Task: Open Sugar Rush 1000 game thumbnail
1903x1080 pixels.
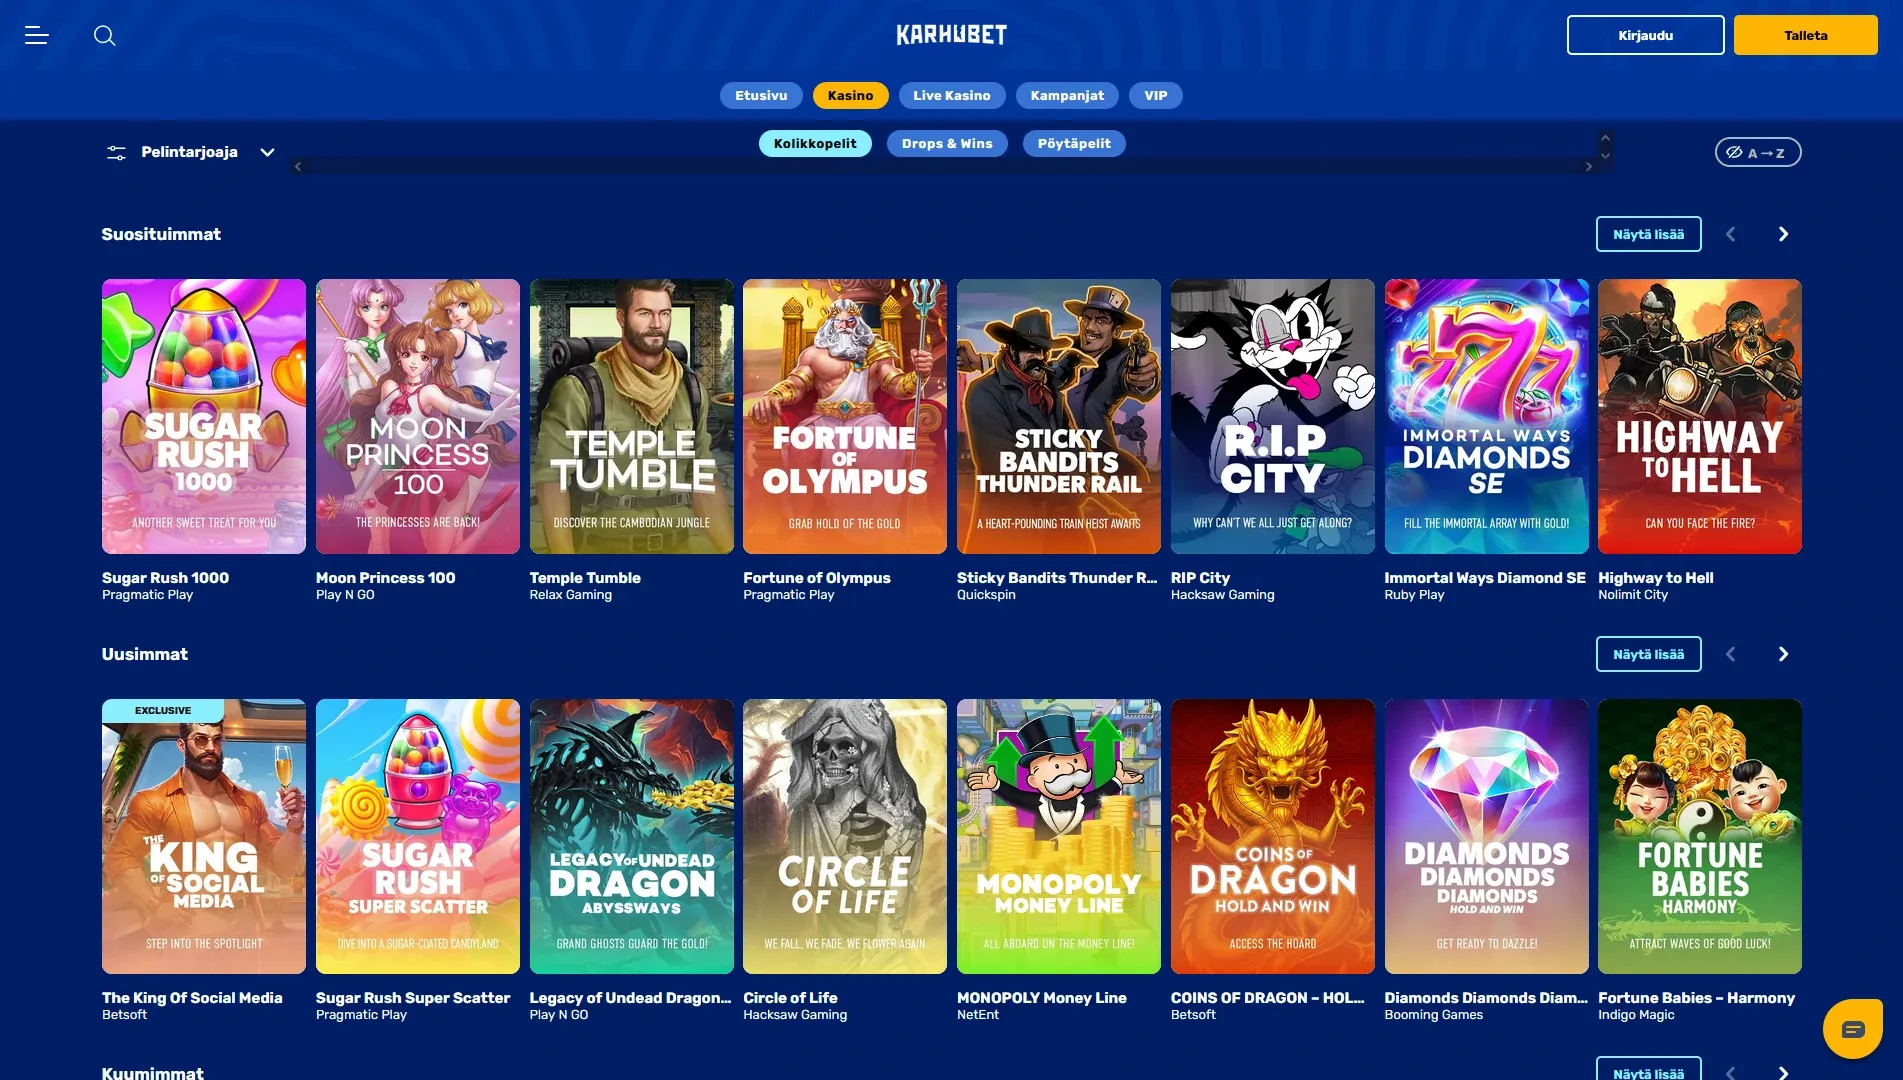Action: click(204, 416)
